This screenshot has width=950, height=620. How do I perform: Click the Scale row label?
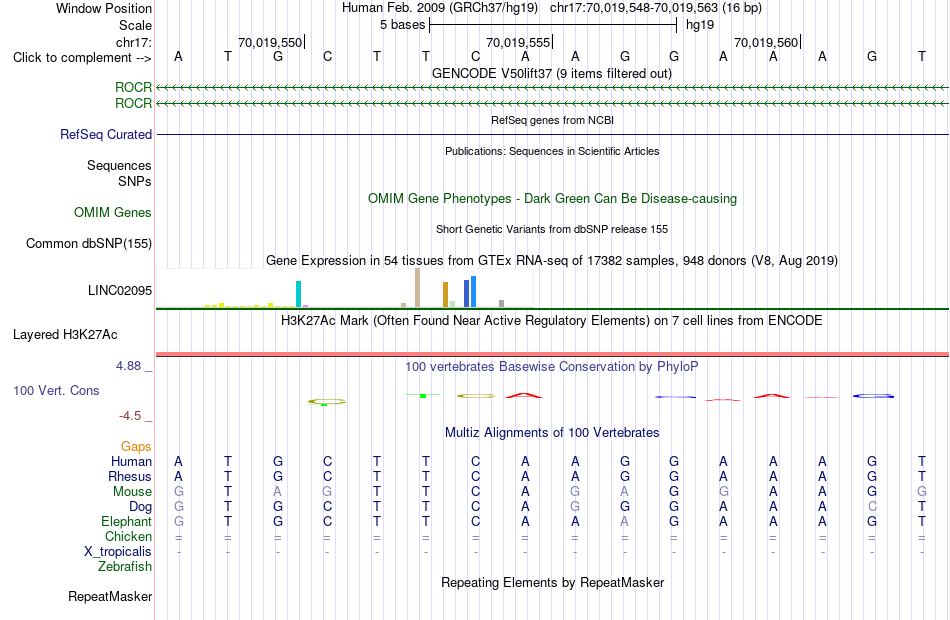[x=135, y=25]
